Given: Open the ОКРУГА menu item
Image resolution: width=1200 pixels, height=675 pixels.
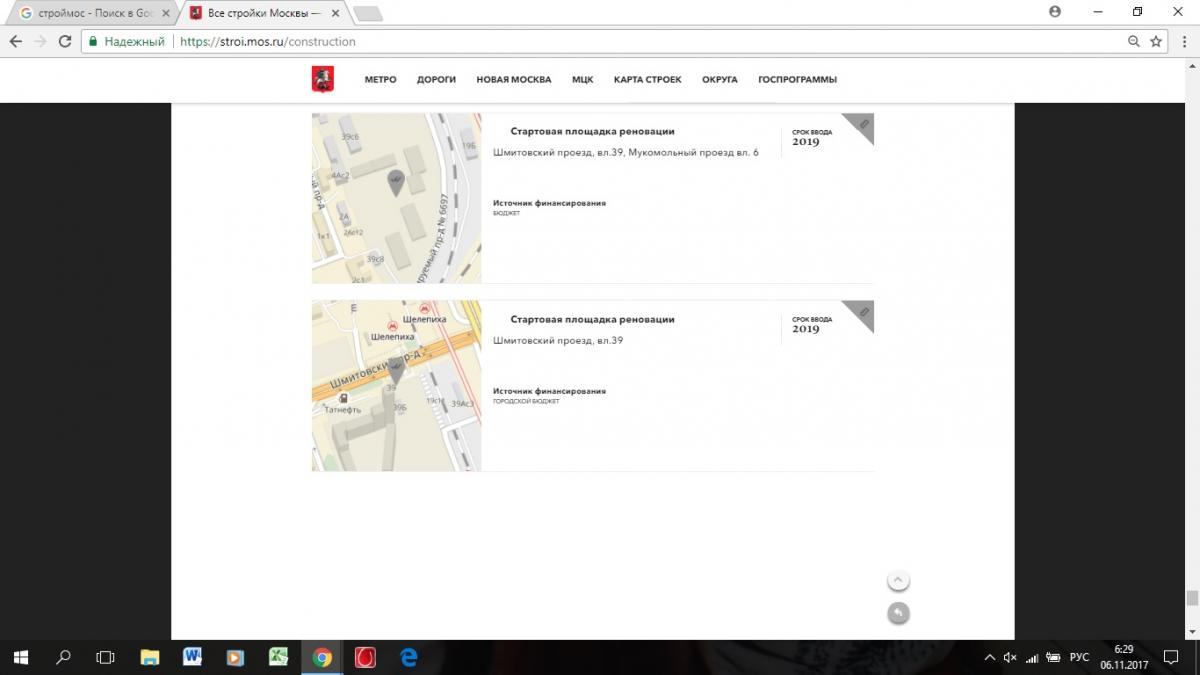Looking at the screenshot, I should tap(719, 80).
